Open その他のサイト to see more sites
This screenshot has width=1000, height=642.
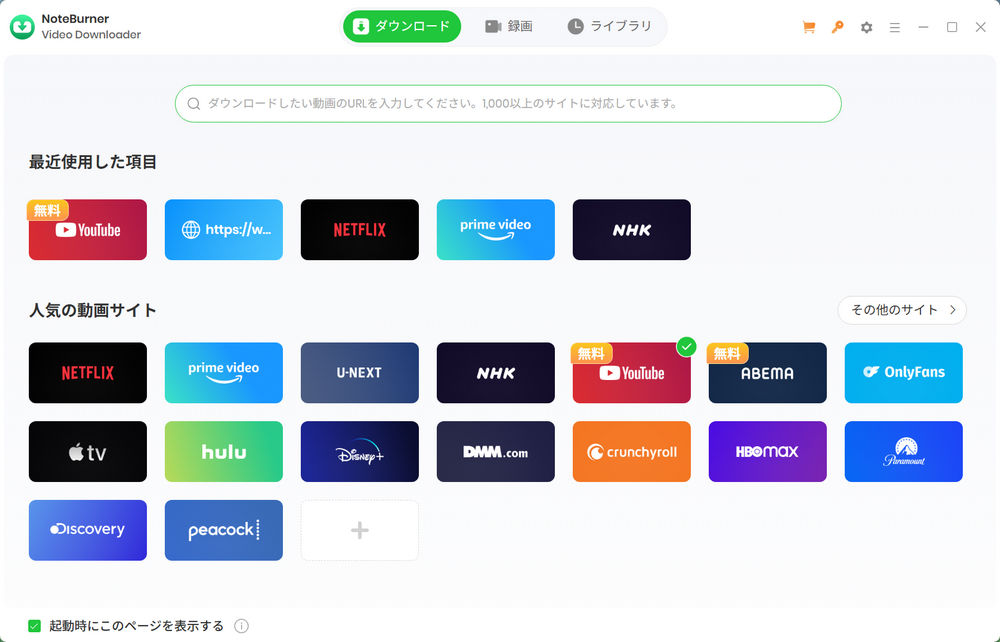[902, 310]
